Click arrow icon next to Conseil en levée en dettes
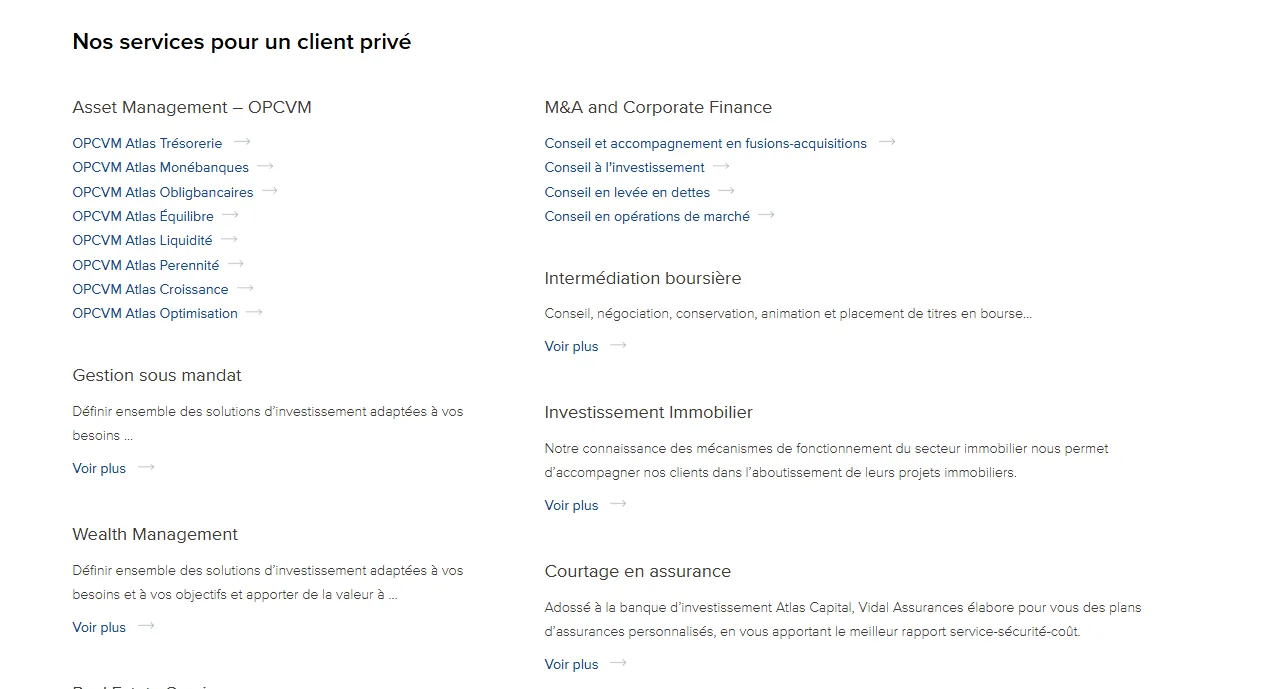The image size is (1273, 689). click(727, 190)
